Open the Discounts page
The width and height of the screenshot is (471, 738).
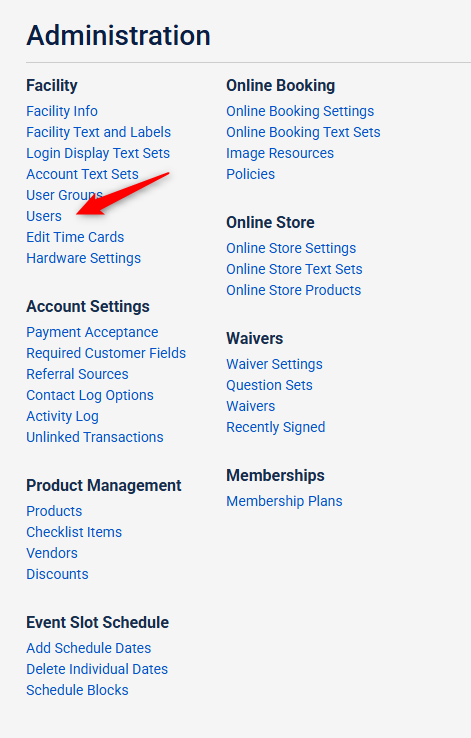[x=57, y=574]
